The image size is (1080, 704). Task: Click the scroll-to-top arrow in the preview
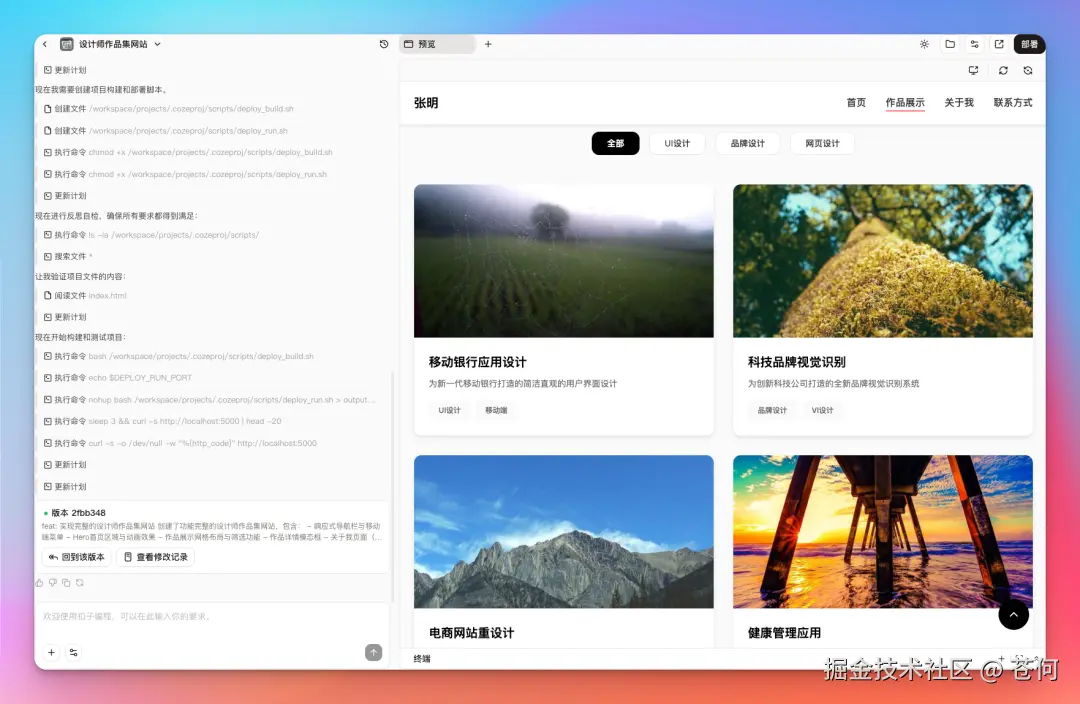click(x=1013, y=615)
